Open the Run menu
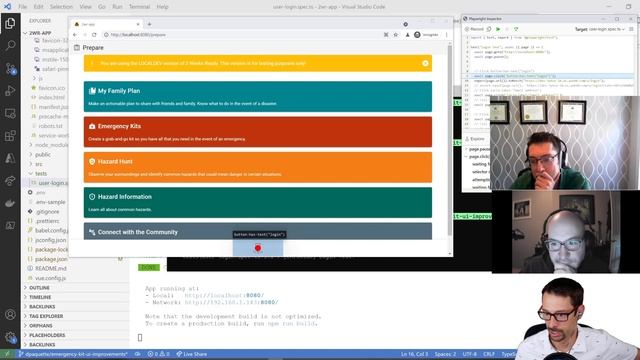The height and width of the screenshot is (360, 640). coord(117,7)
